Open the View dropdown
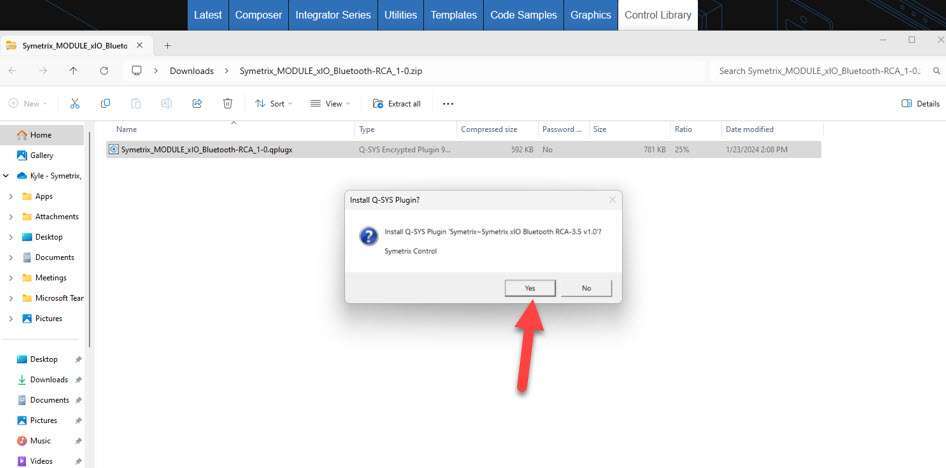The image size is (946, 468). [x=329, y=104]
